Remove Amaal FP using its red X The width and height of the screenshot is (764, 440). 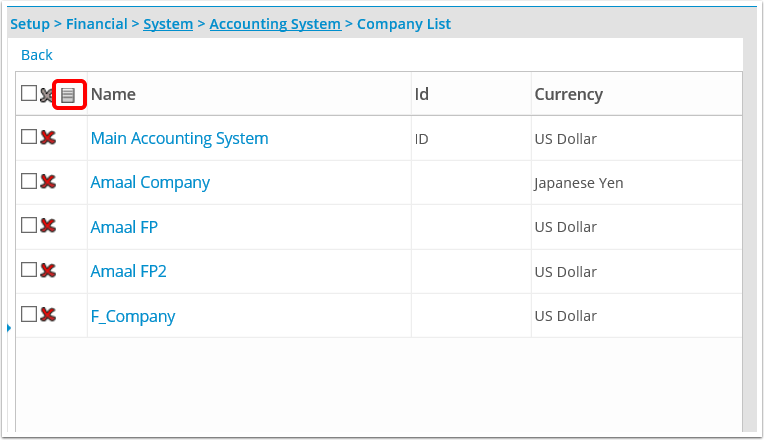tap(48, 226)
